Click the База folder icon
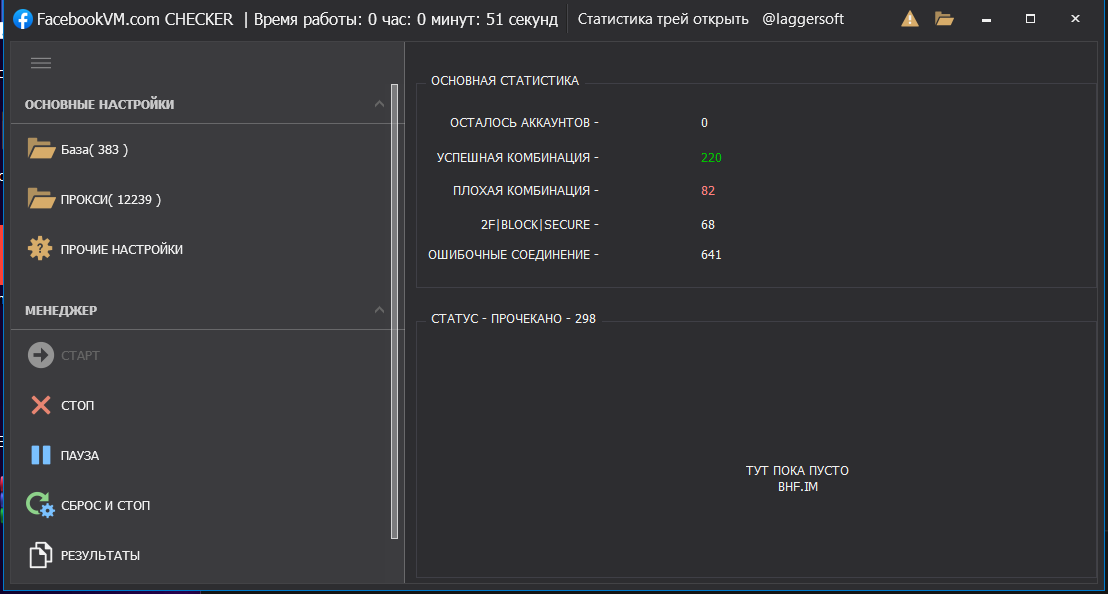1108x594 pixels. [41, 149]
